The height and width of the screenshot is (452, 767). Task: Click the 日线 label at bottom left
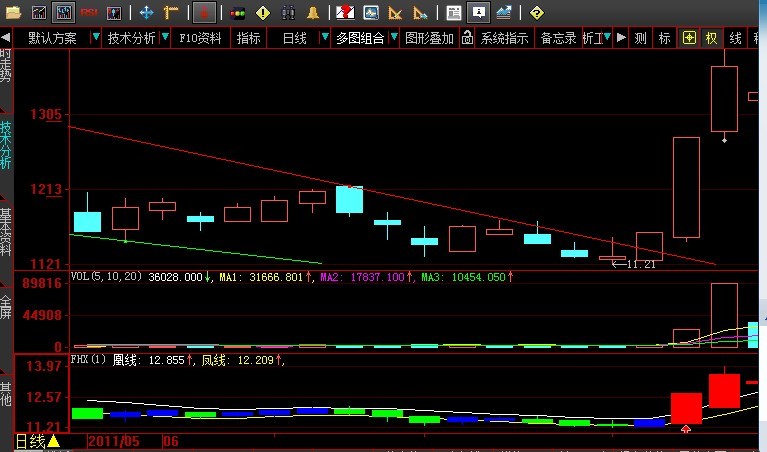pos(30,441)
